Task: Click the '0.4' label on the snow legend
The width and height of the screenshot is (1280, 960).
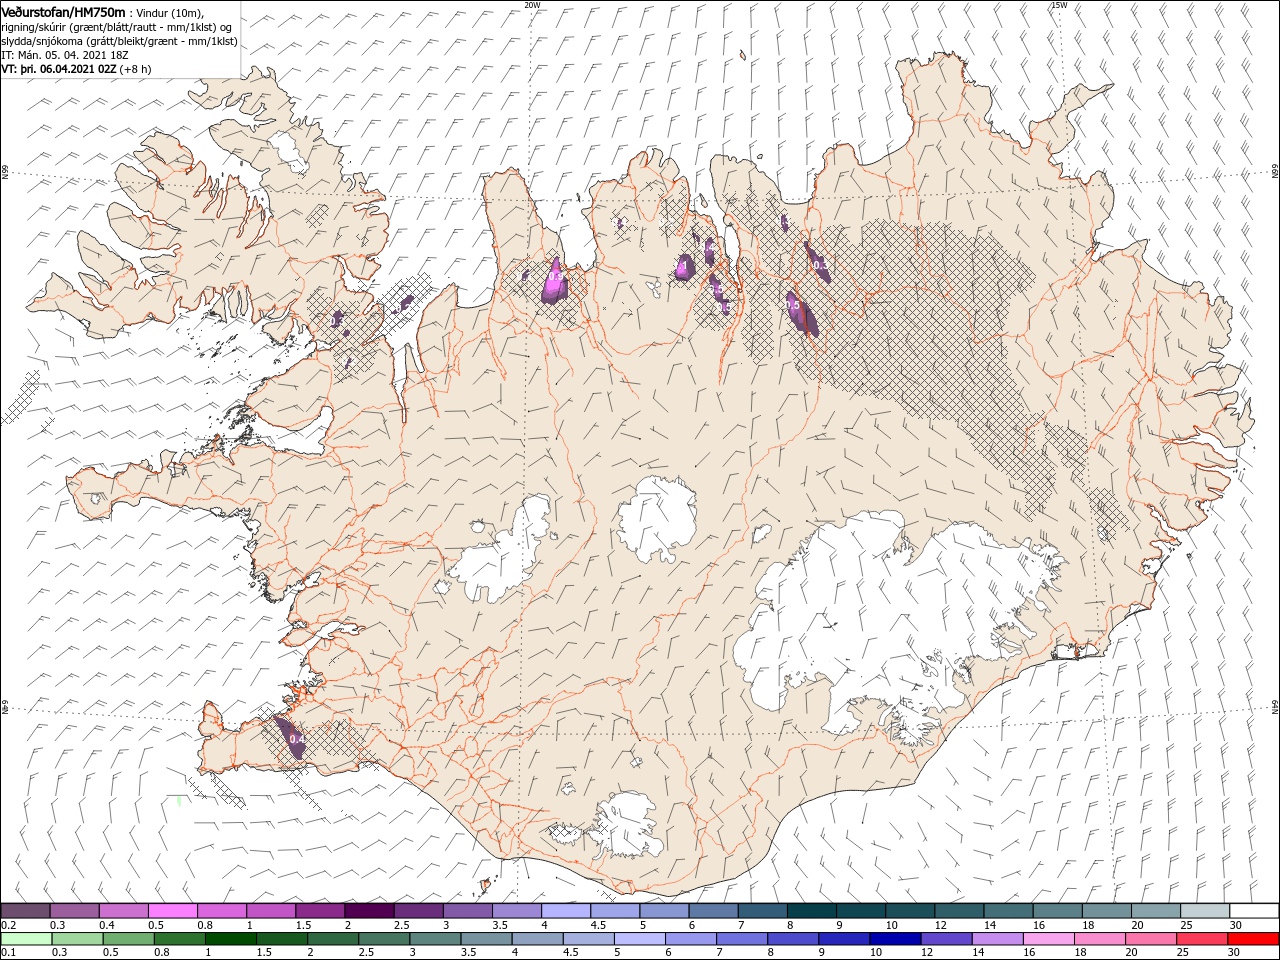Action: [x=107, y=925]
